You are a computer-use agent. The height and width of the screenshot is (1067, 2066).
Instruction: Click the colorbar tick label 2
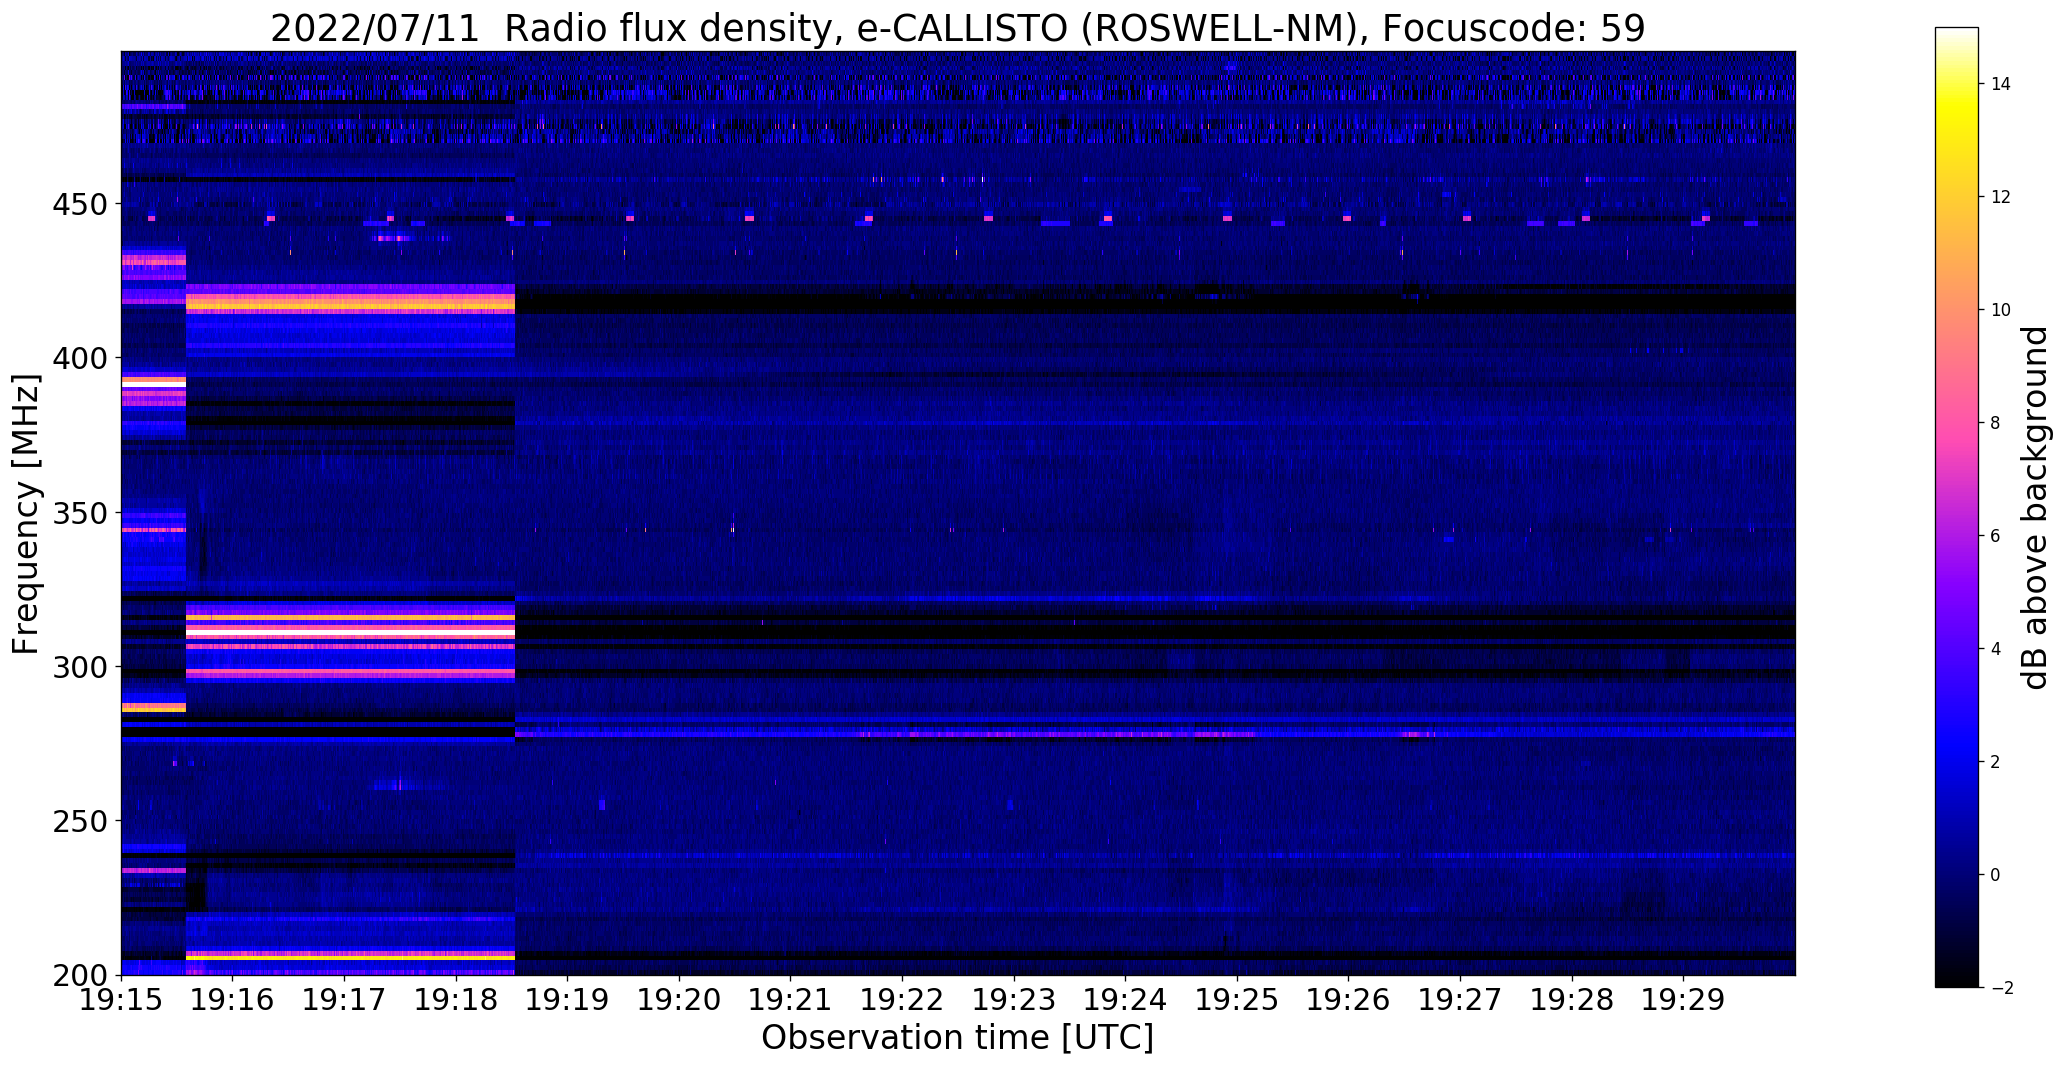(1996, 762)
